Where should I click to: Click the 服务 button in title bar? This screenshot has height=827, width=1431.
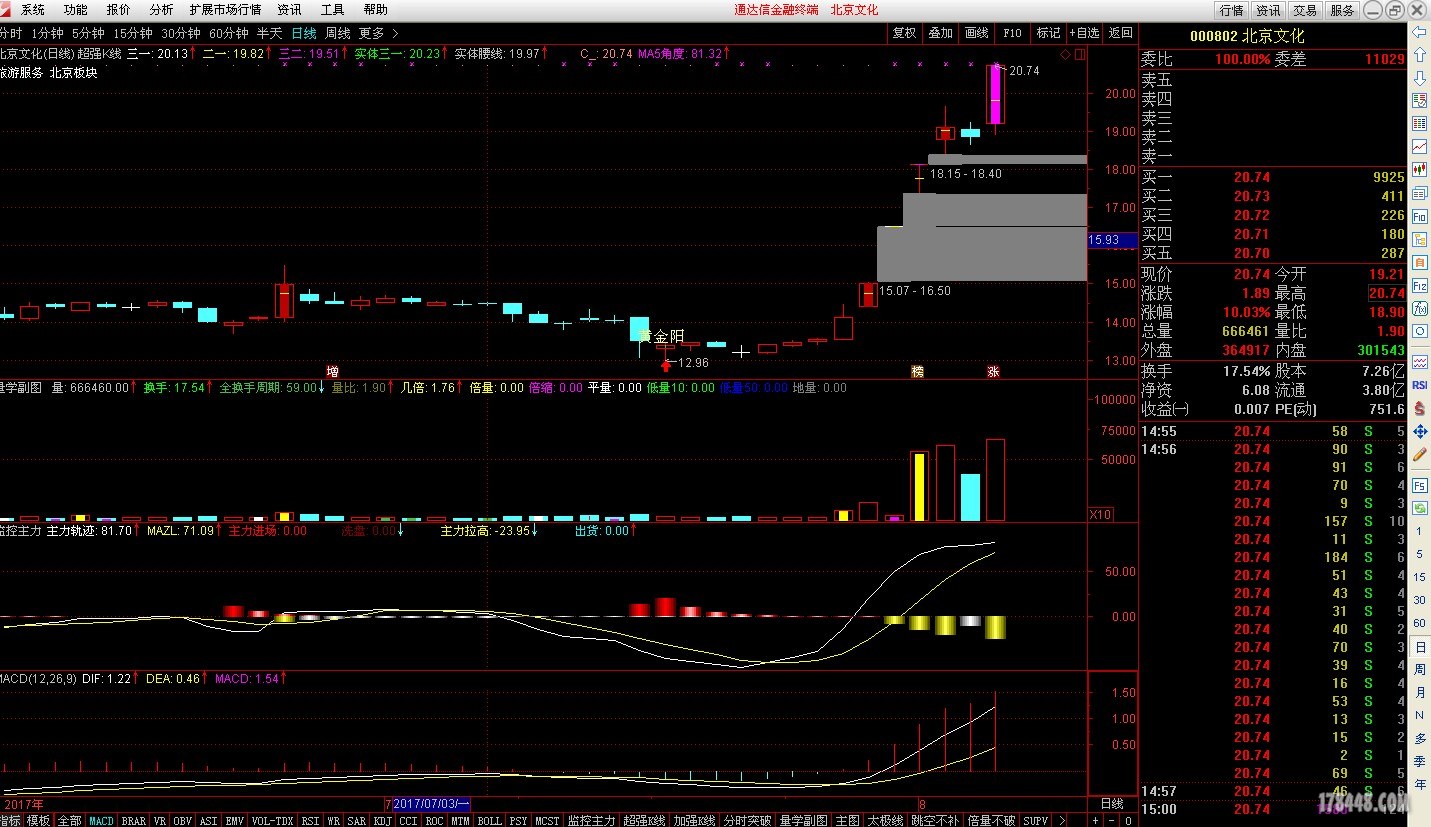click(1342, 10)
